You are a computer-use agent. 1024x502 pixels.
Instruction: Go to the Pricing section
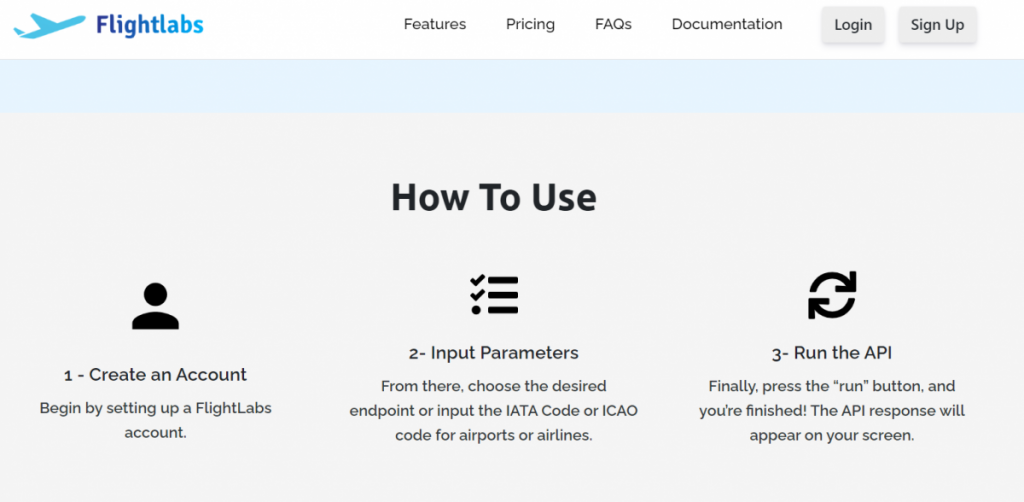(x=530, y=24)
